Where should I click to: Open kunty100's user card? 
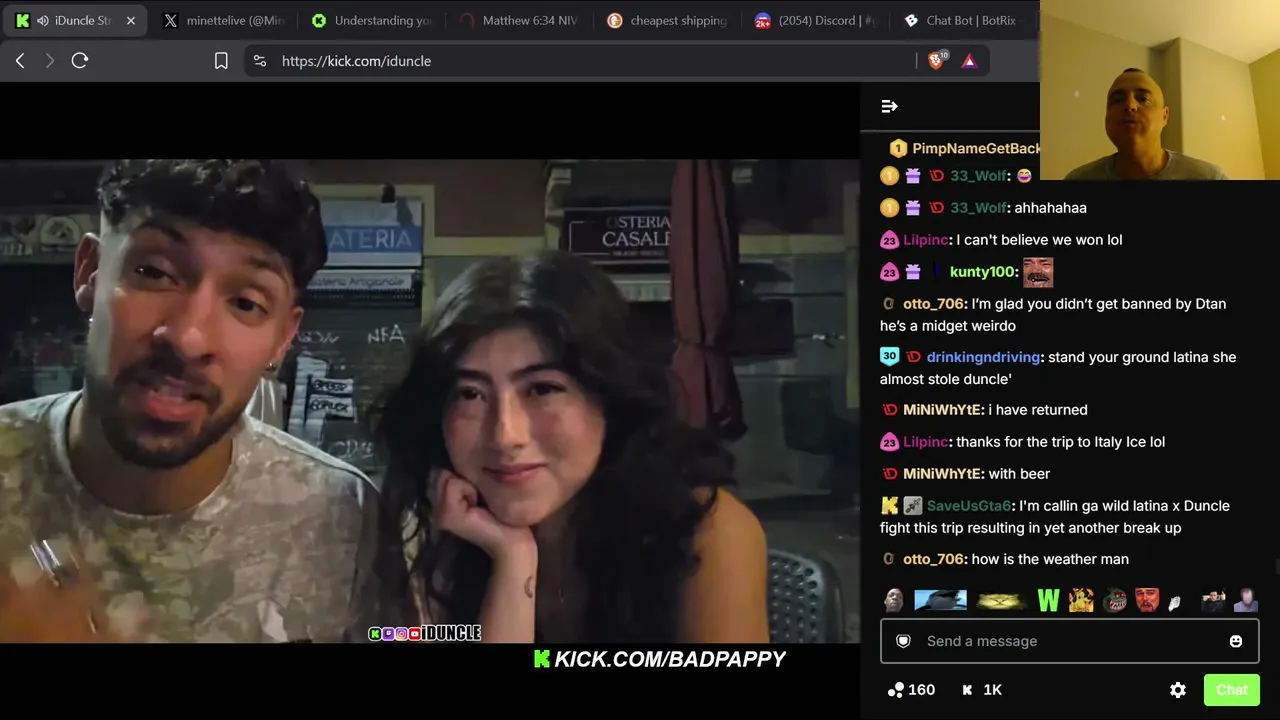tap(983, 272)
